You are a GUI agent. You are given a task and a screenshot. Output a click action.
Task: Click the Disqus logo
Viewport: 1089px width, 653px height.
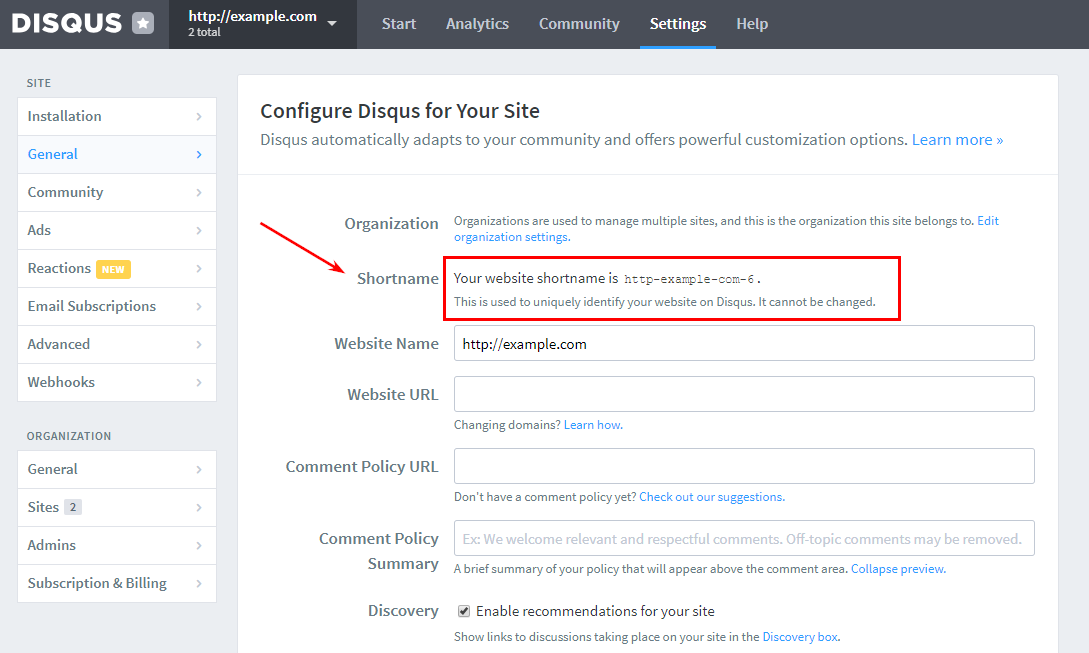click(67, 24)
